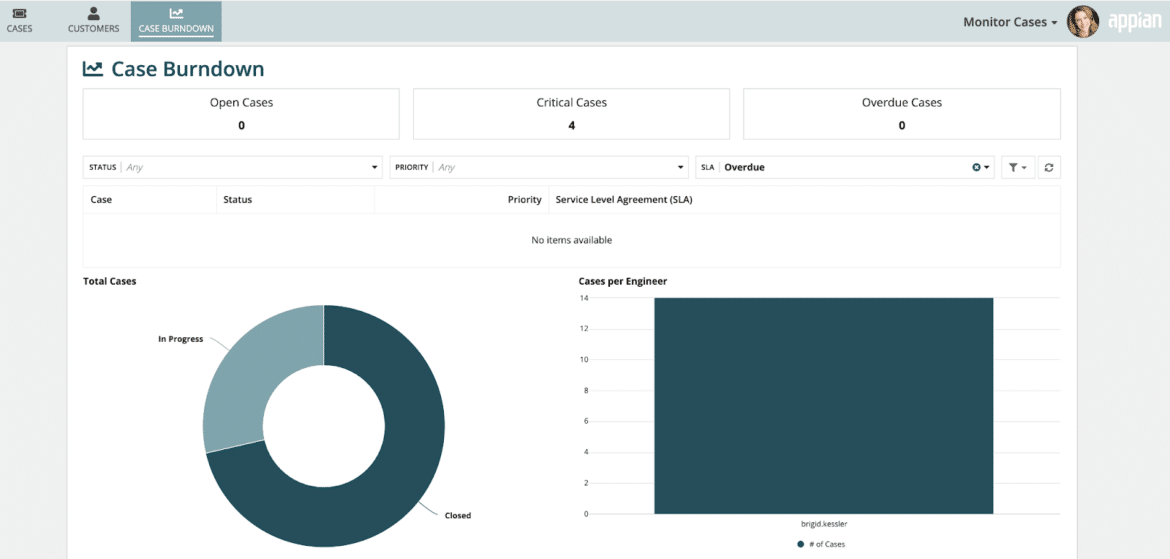
Task: Sort by Service Level Agreement column header
Action: 624,200
